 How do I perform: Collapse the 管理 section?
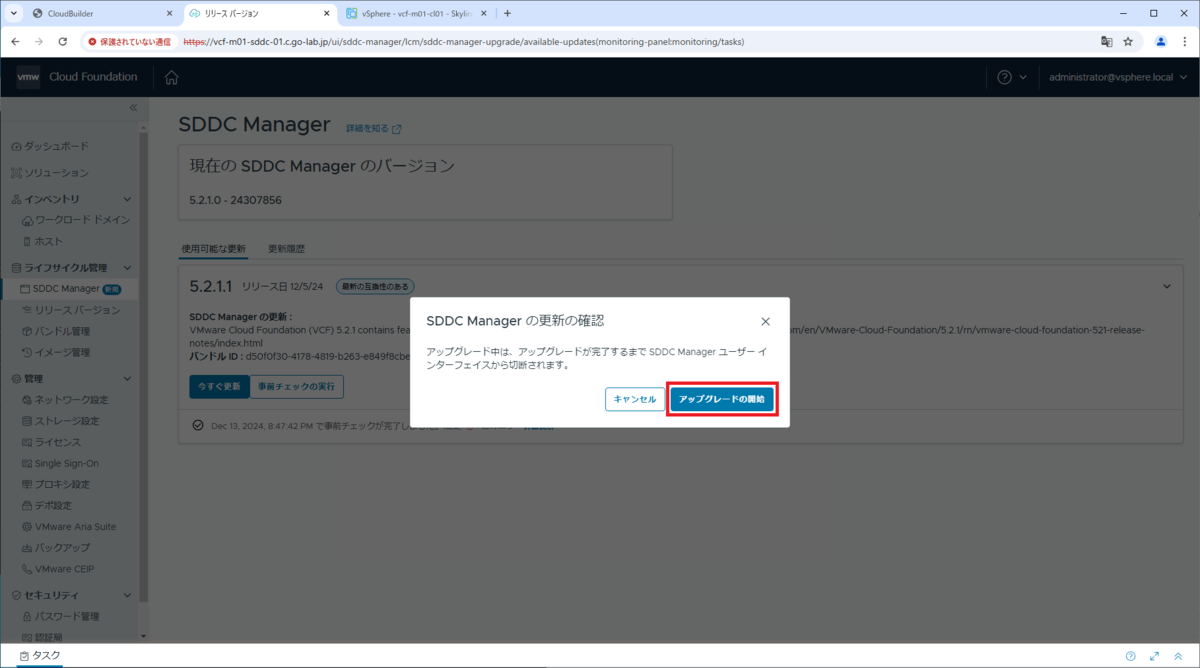127,379
